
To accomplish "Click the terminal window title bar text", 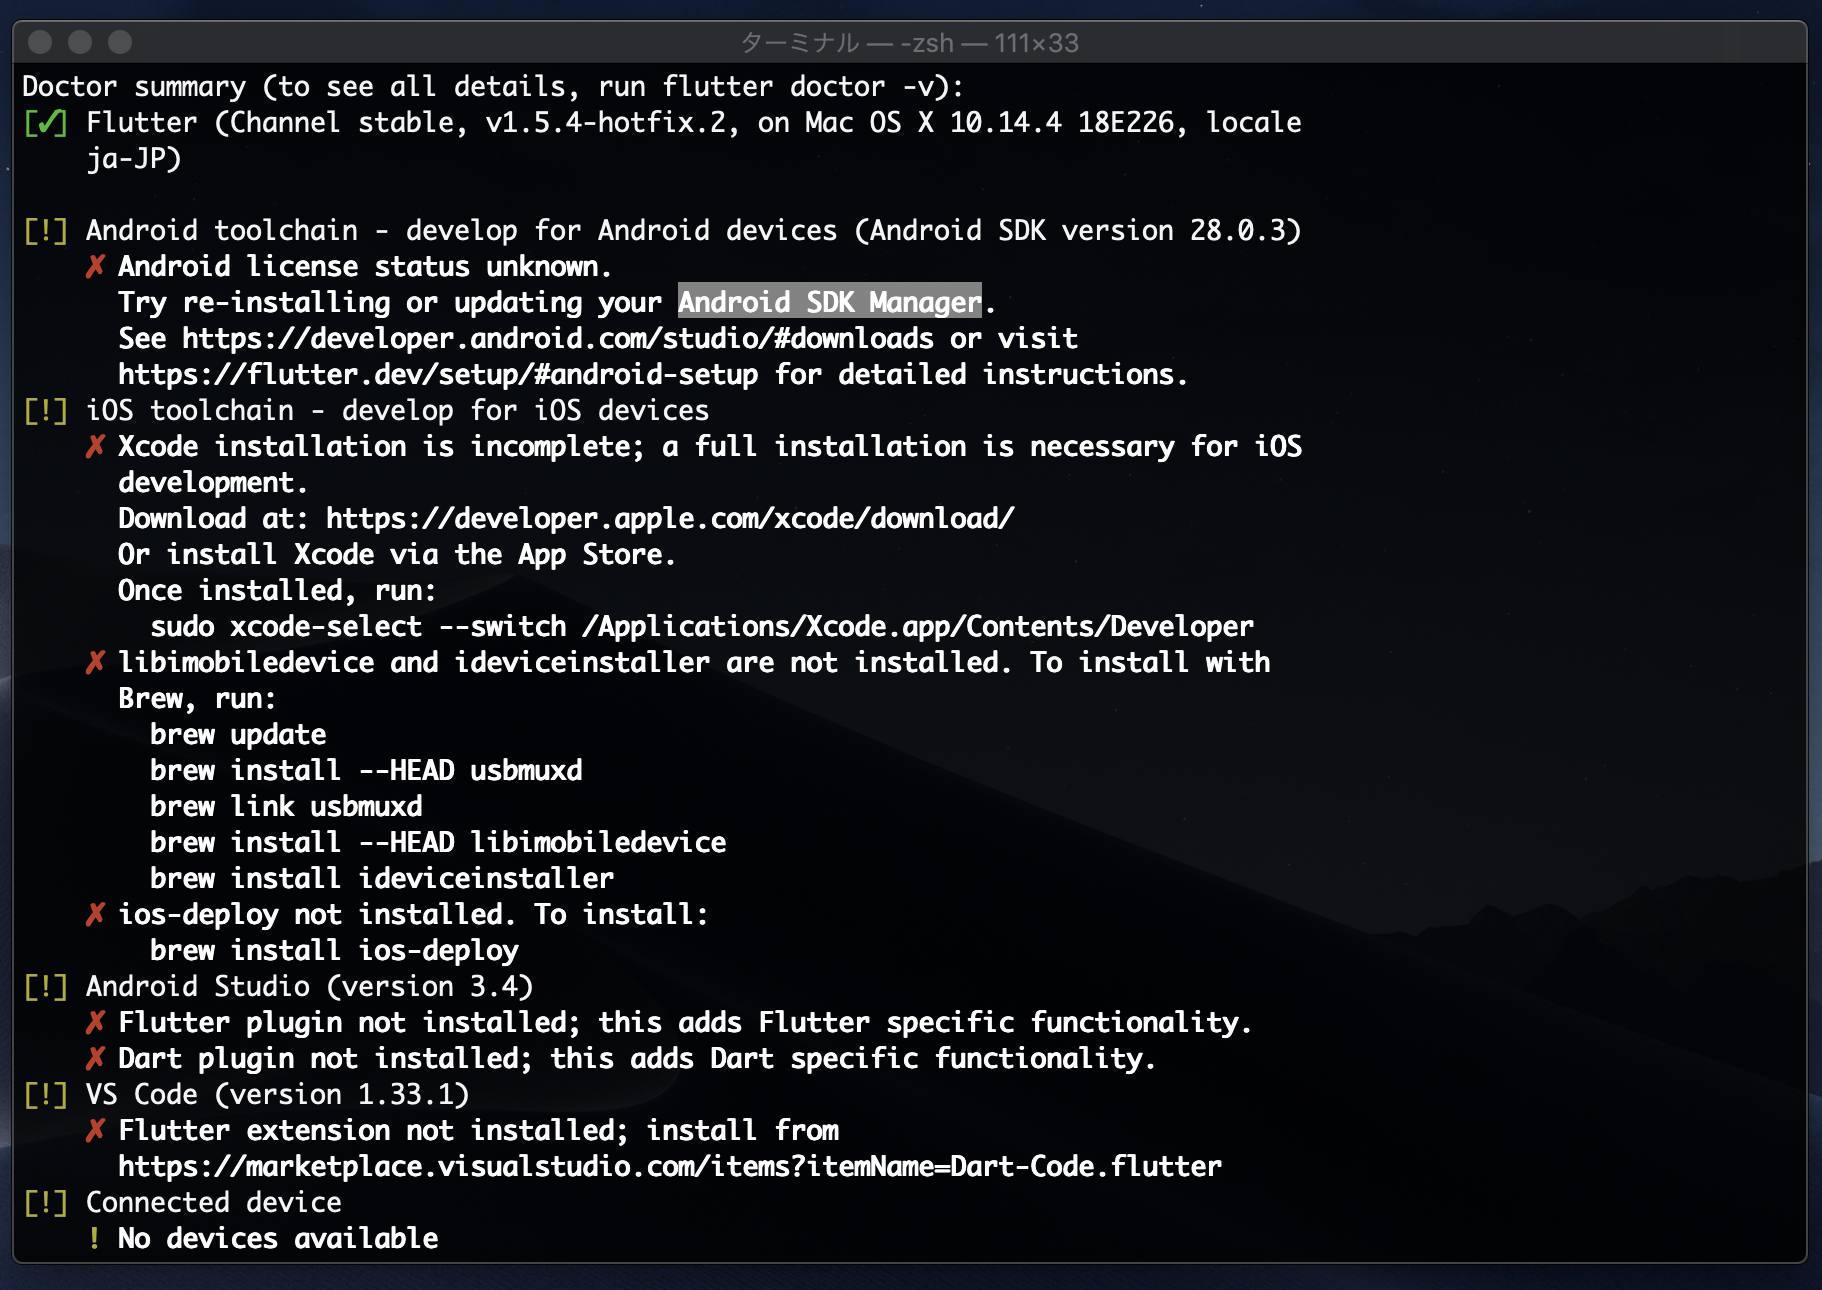I will (909, 43).
